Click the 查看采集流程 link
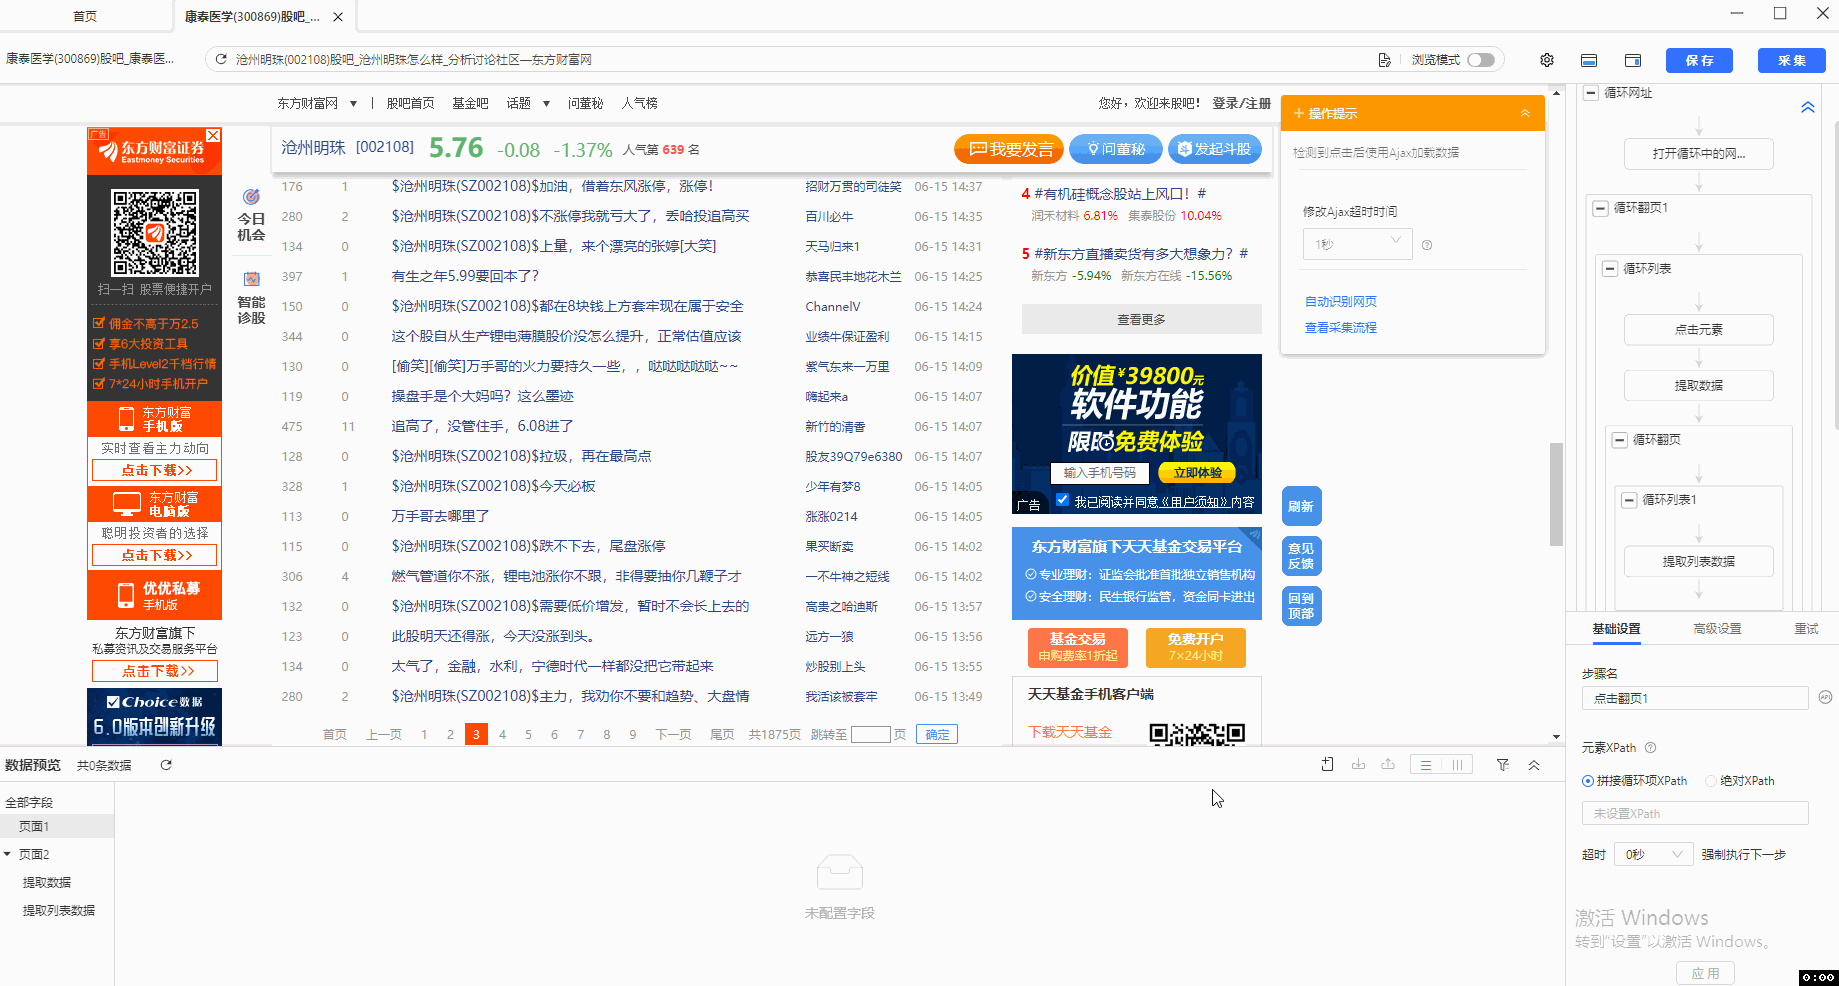The height and width of the screenshot is (986, 1839). click(1340, 327)
